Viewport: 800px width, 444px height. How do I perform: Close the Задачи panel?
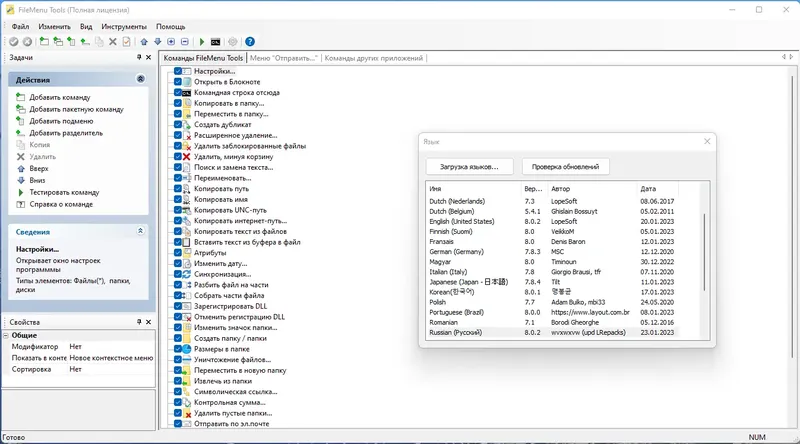pyautogui.click(x=148, y=58)
